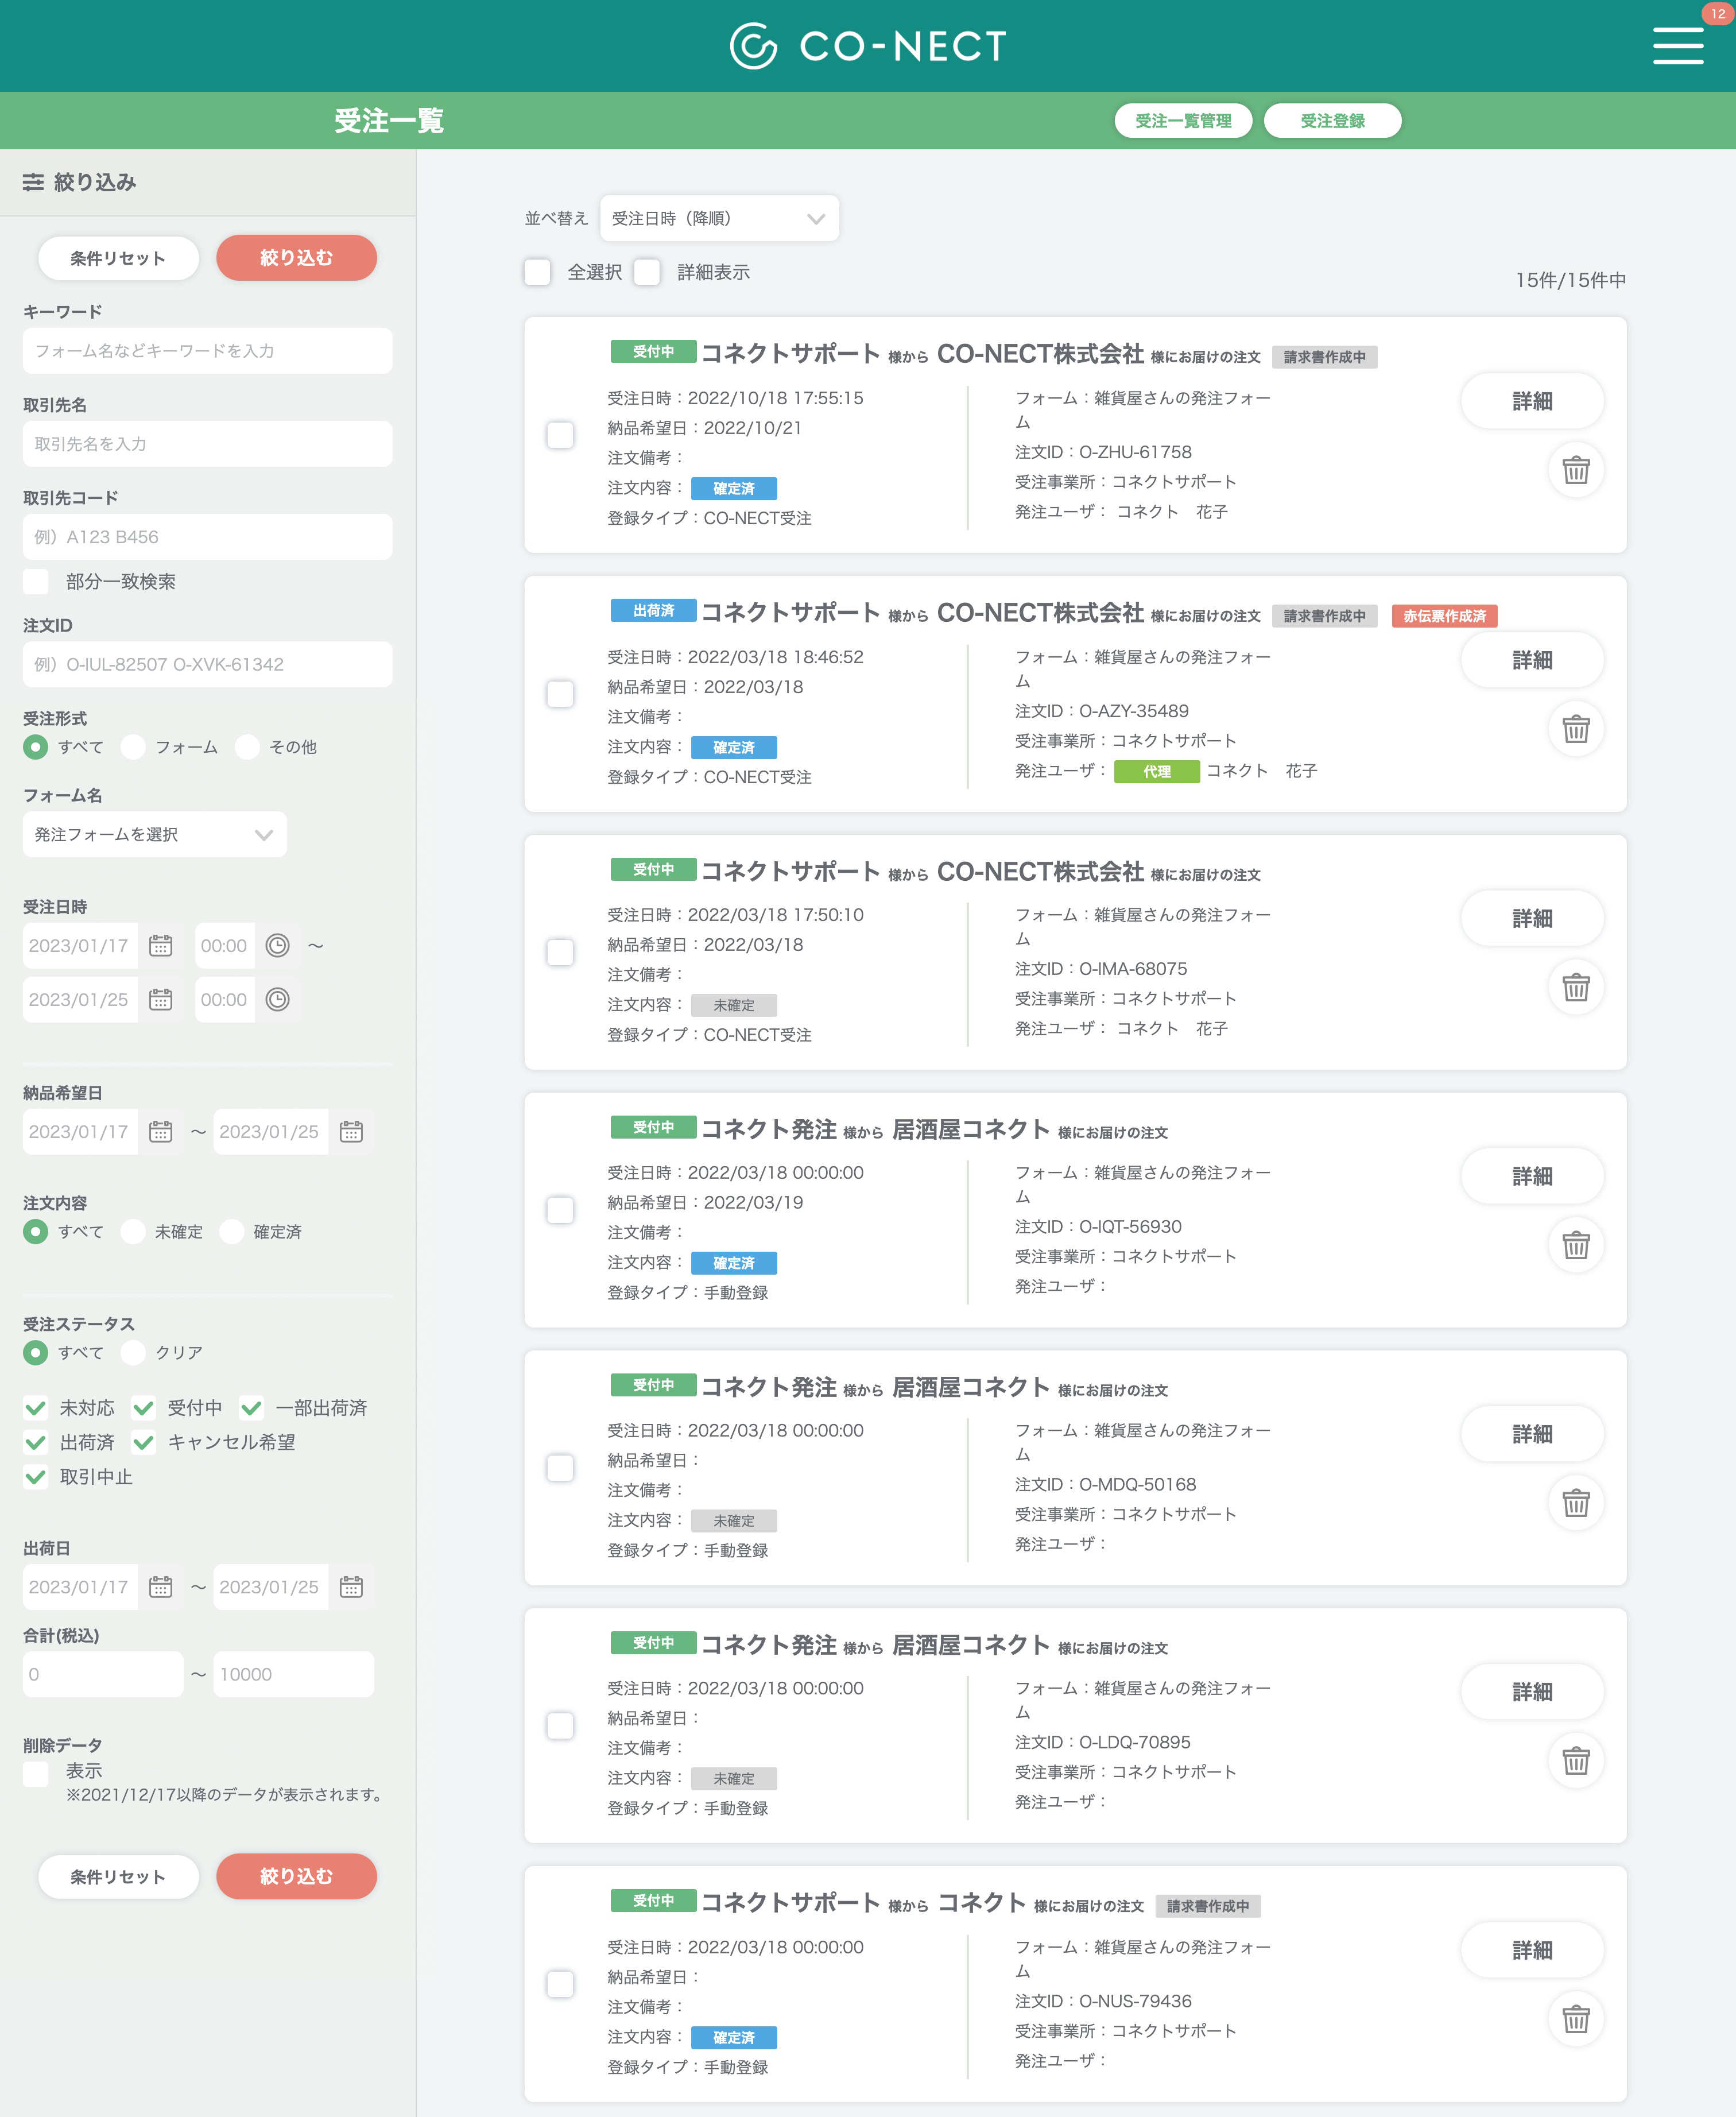Uncheck the キャンセル希望 status checkbox
1736x2117 pixels.
[x=144, y=1442]
